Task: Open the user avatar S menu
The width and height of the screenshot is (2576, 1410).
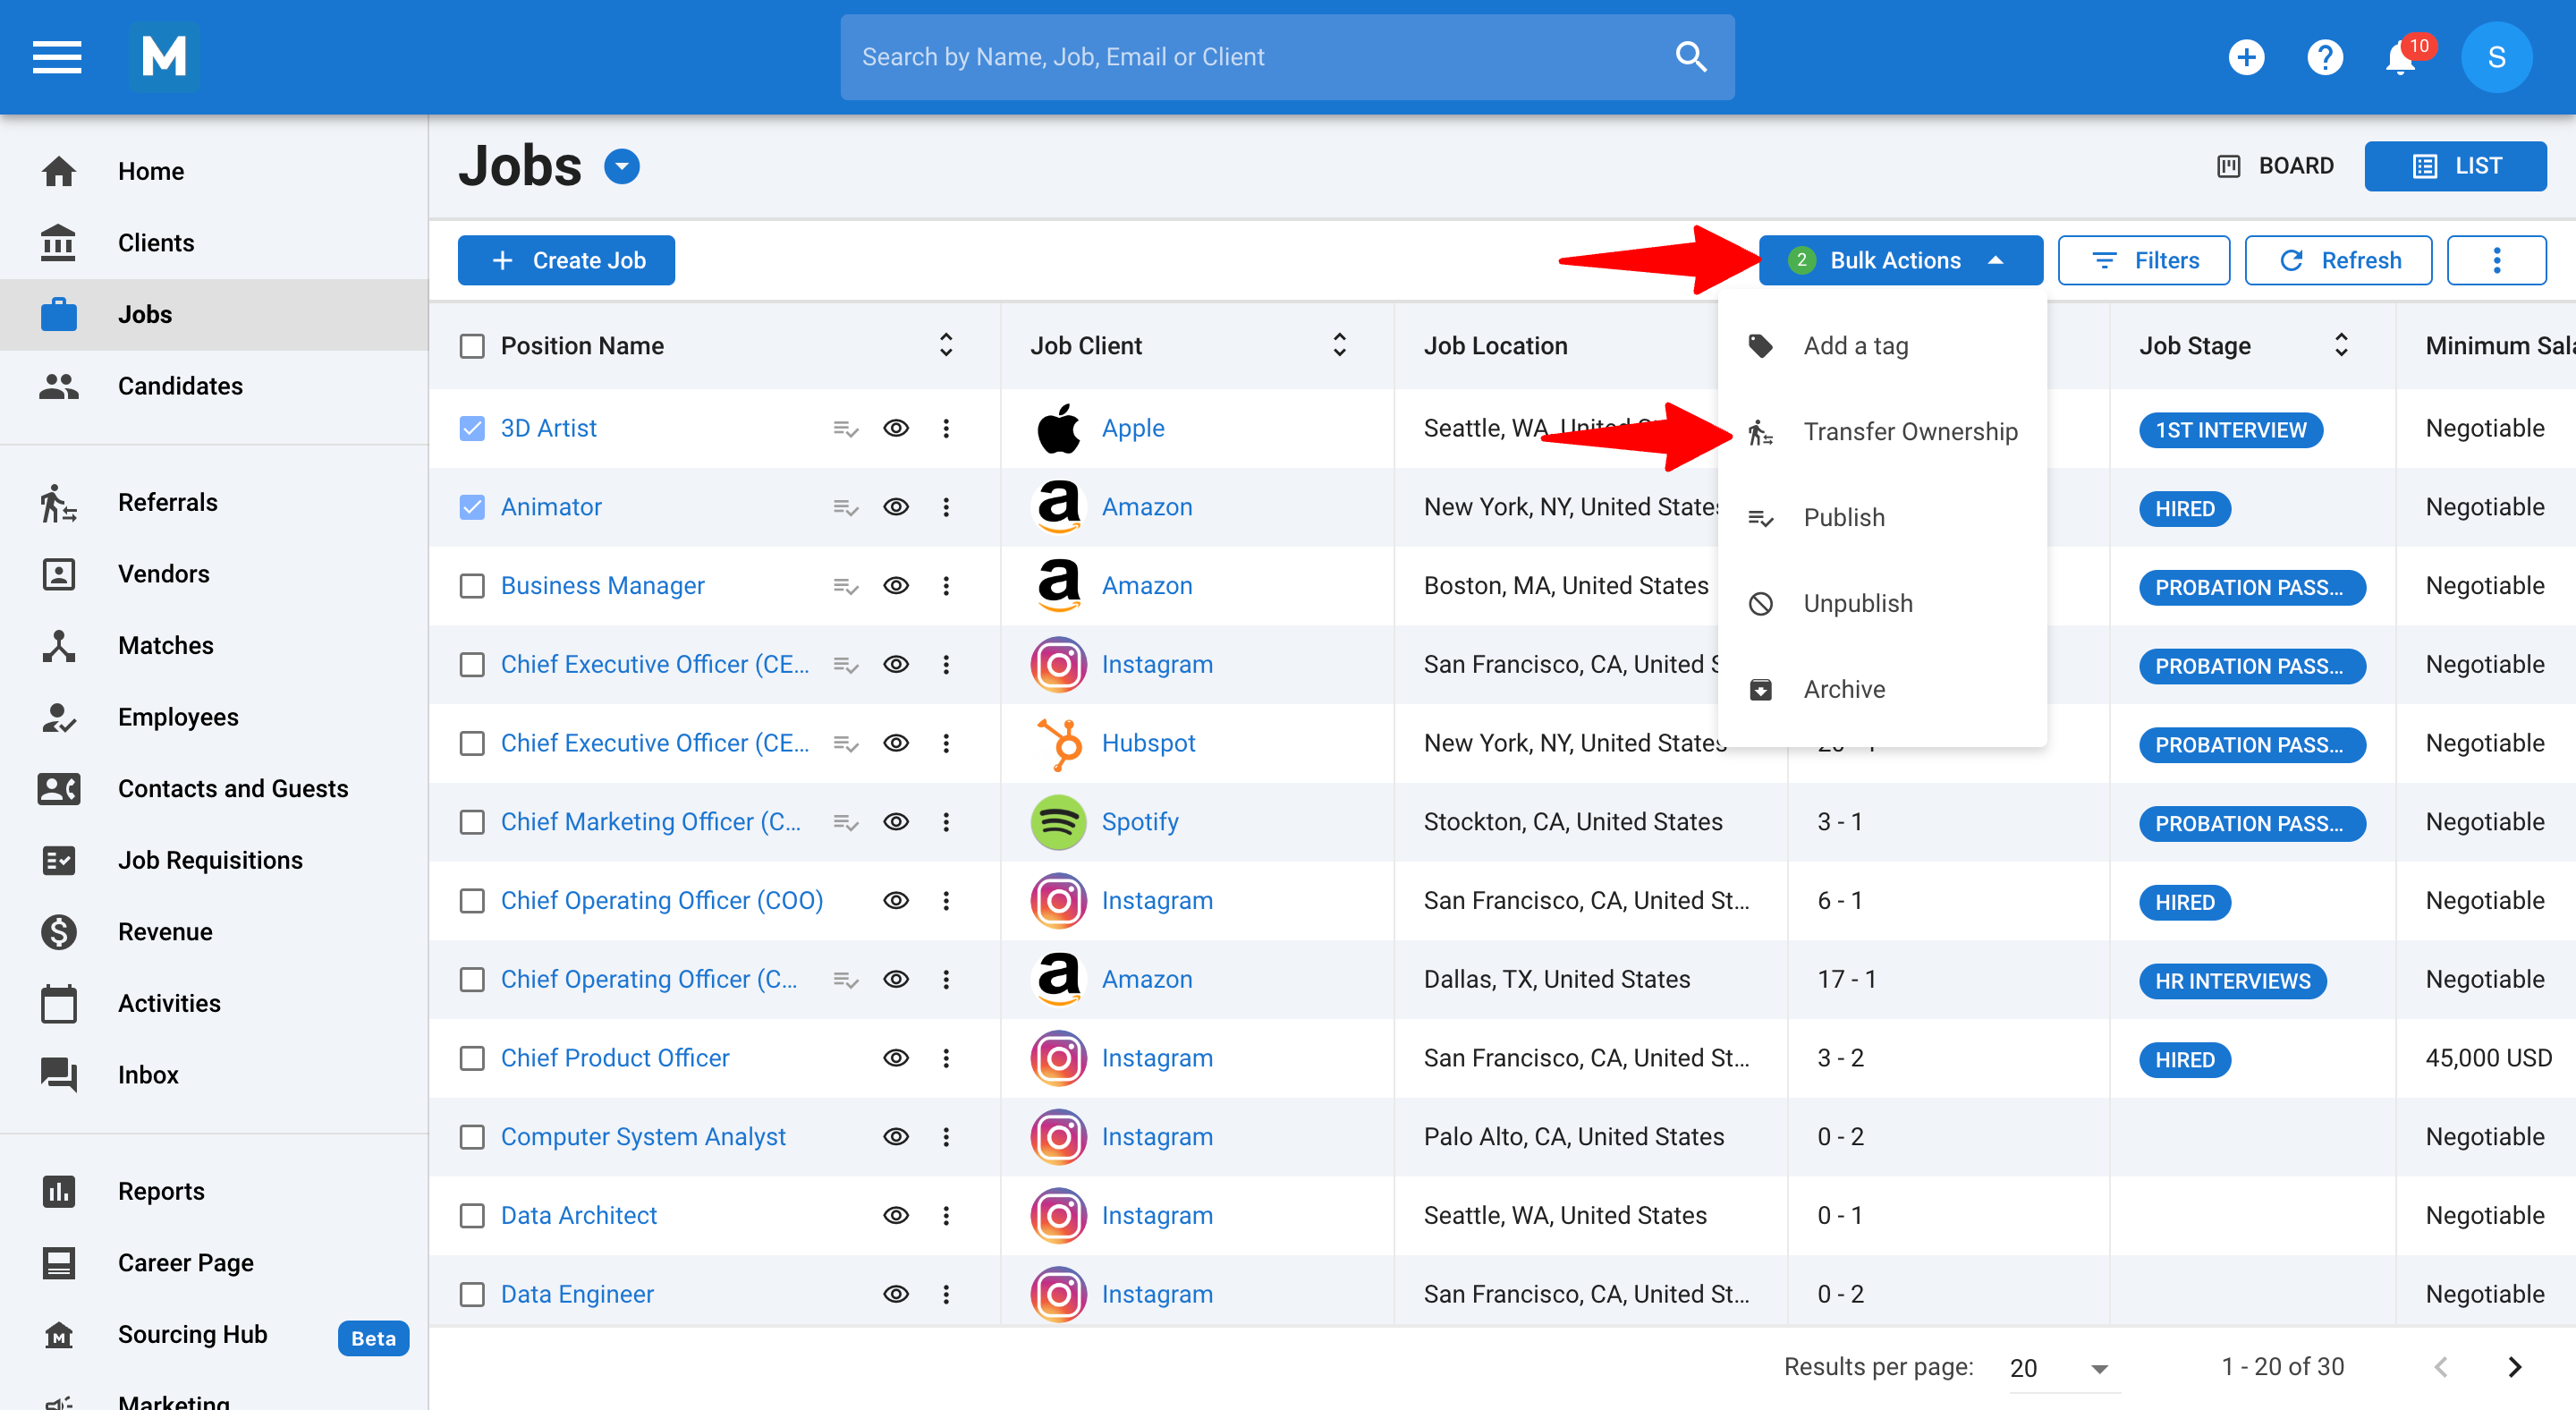Action: pyautogui.click(x=2496, y=57)
